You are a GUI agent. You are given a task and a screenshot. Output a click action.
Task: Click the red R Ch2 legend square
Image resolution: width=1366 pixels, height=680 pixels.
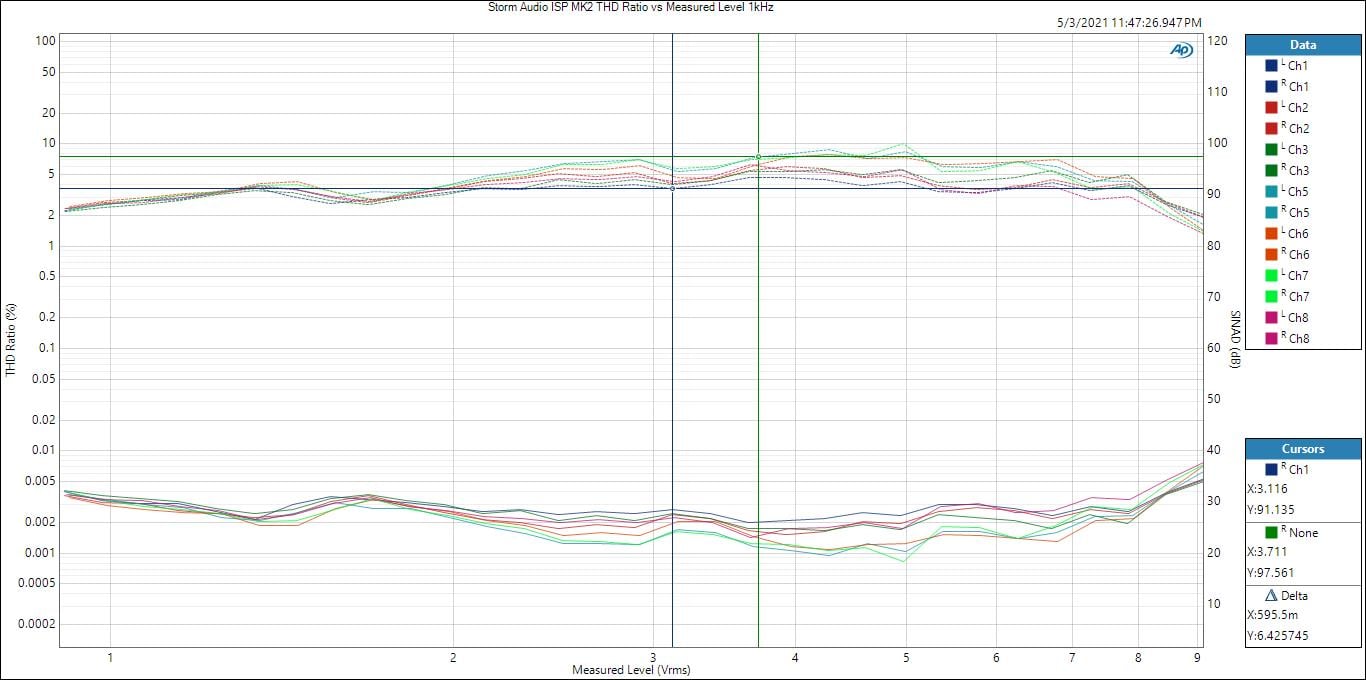[1272, 129]
